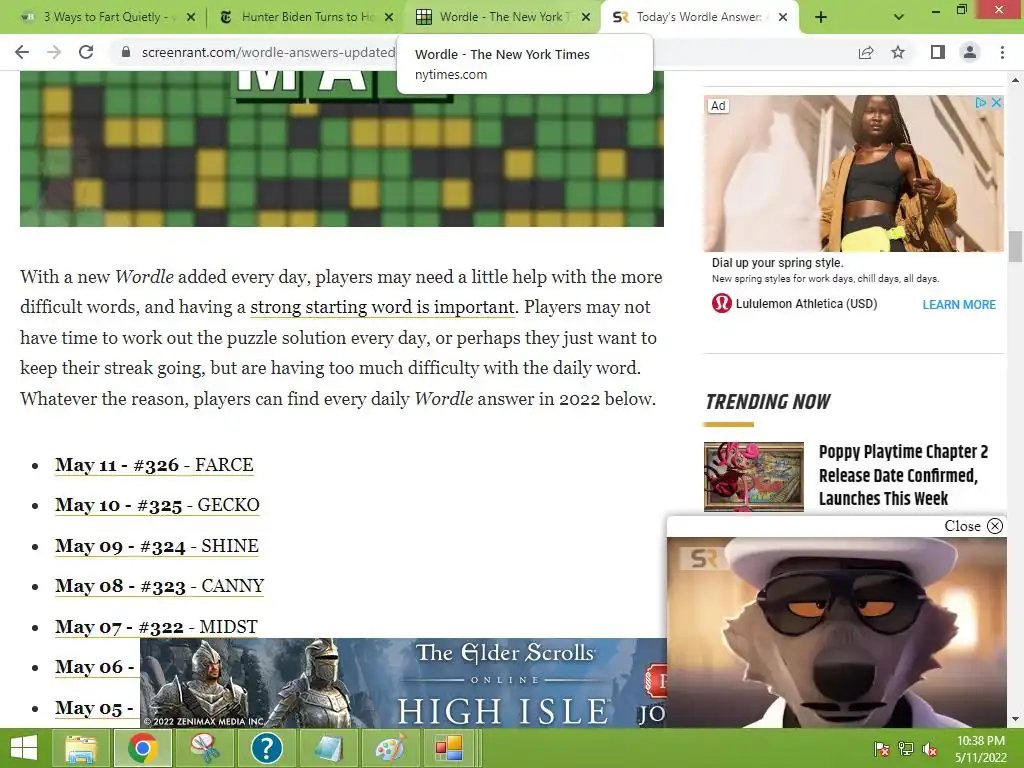Open the May 11 #326 FARCE link
Screen dimensions: 1024x768
(x=154, y=465)
